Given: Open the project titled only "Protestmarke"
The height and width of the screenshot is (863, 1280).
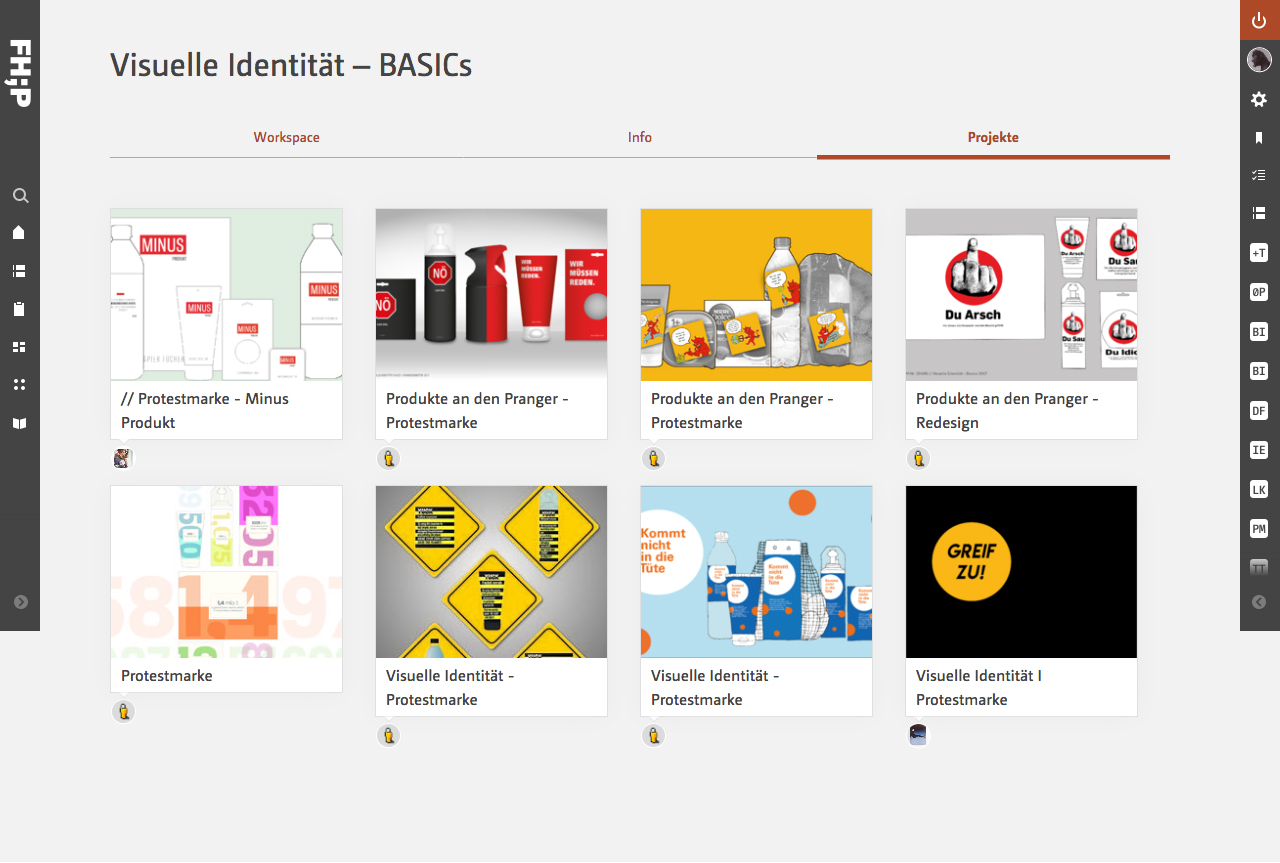Looking at the screenshot, I should [x=167, y=676].
